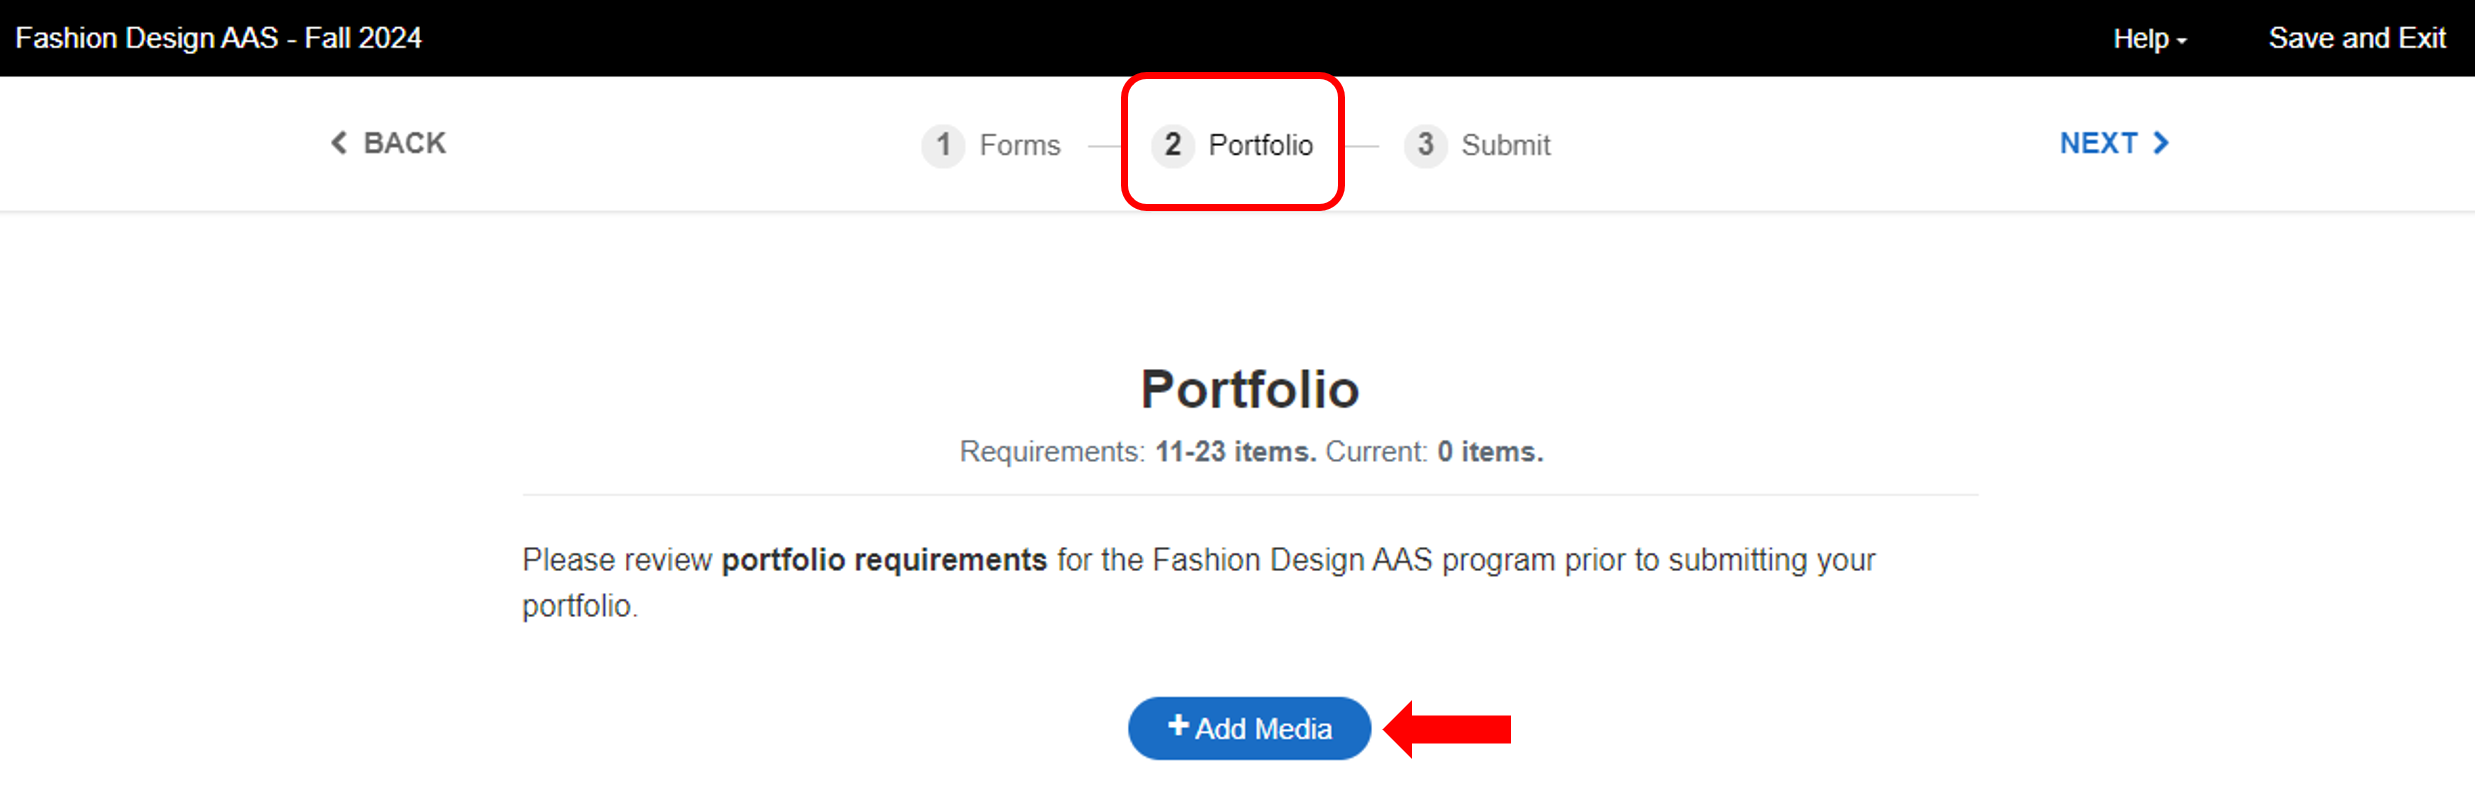Proceed with the NEXT text

tap(2098, 143)
